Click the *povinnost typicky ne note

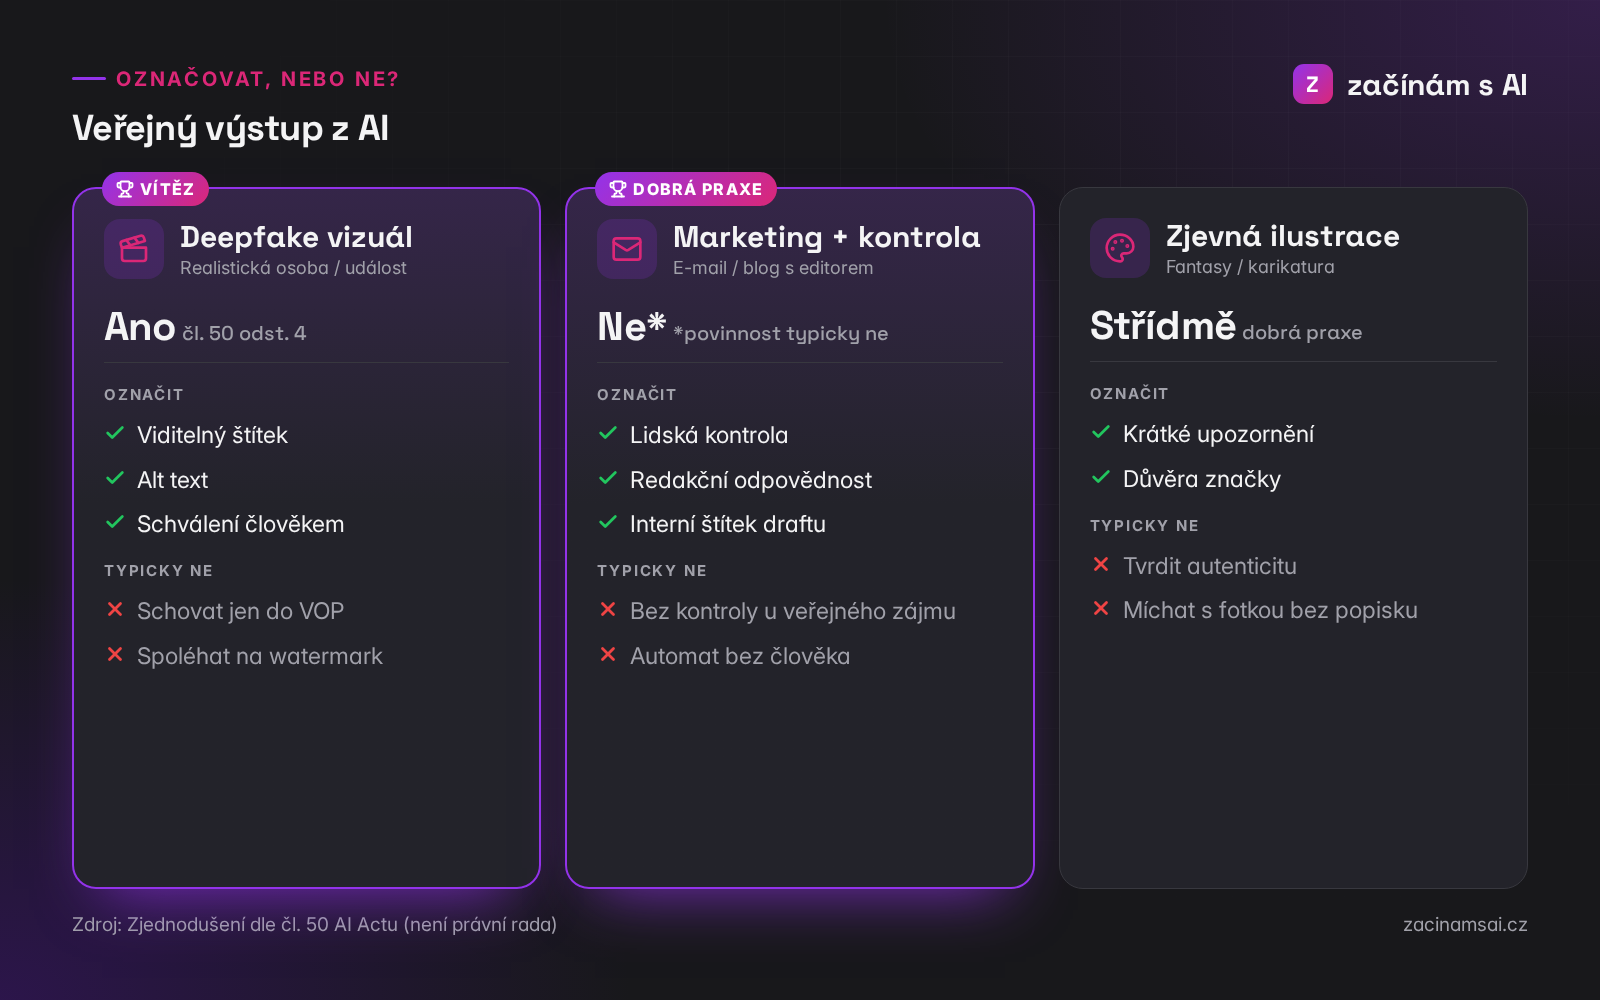781,333
